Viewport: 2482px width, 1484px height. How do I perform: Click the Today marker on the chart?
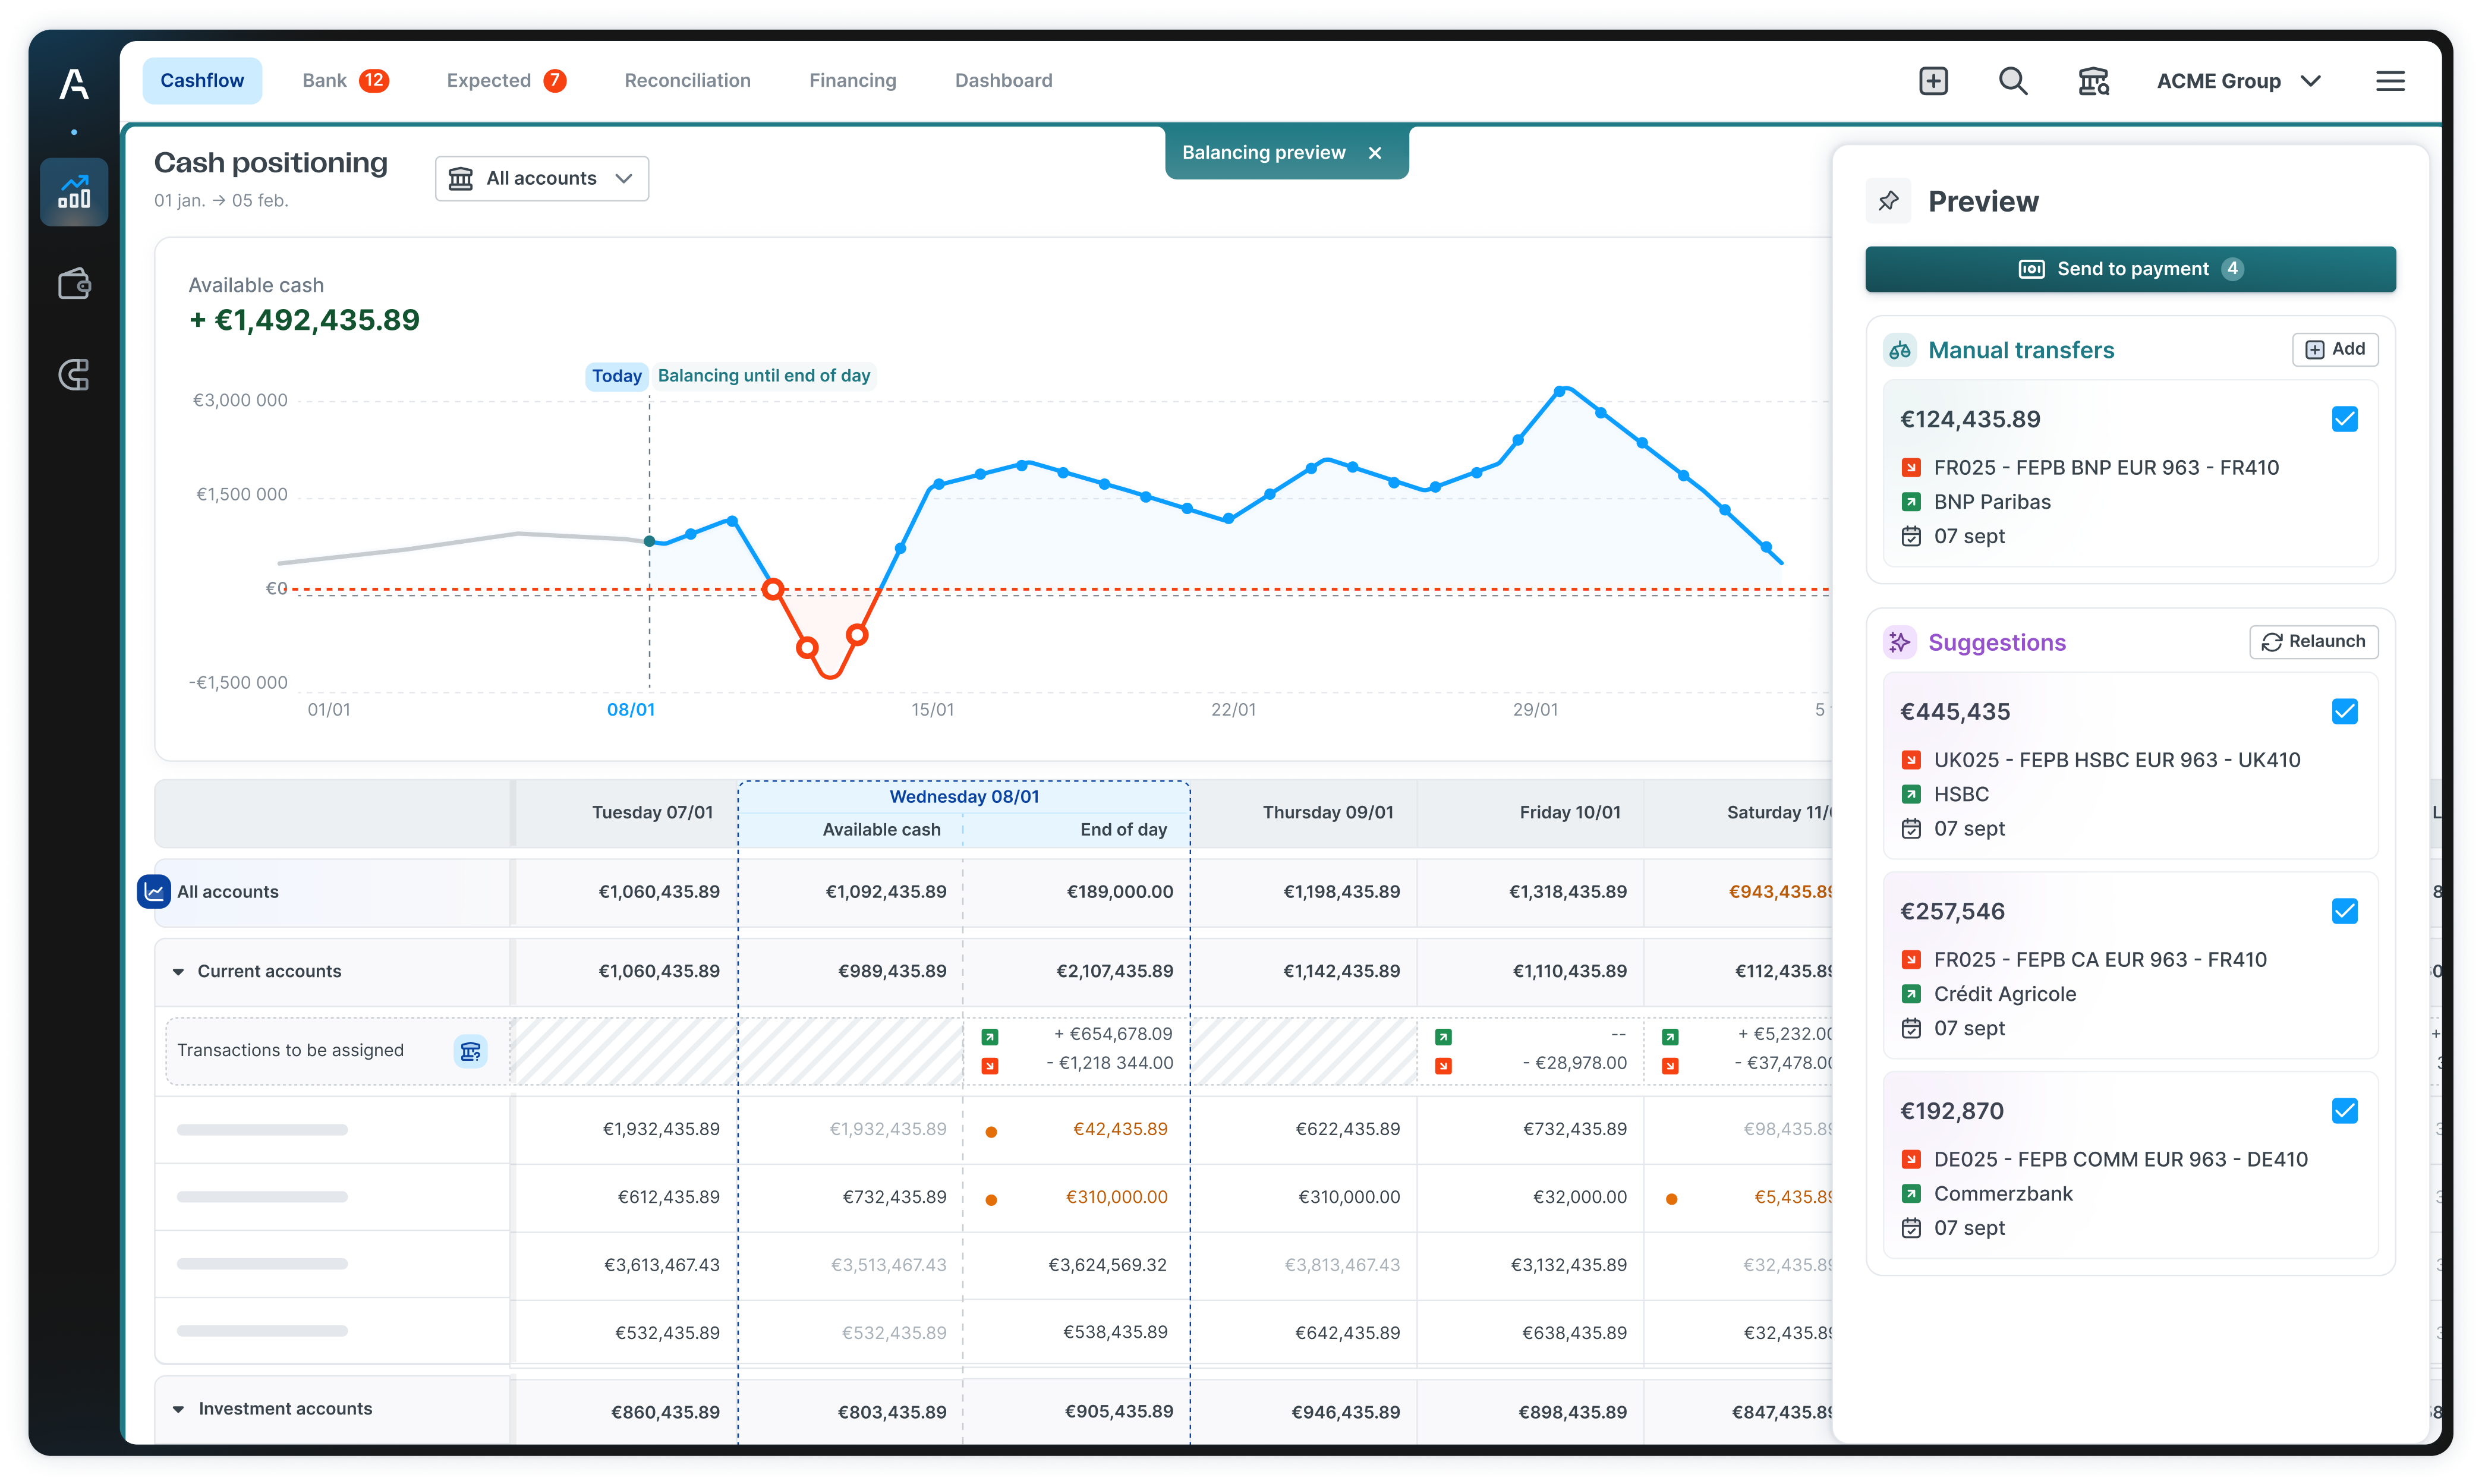tap(616, 376)
